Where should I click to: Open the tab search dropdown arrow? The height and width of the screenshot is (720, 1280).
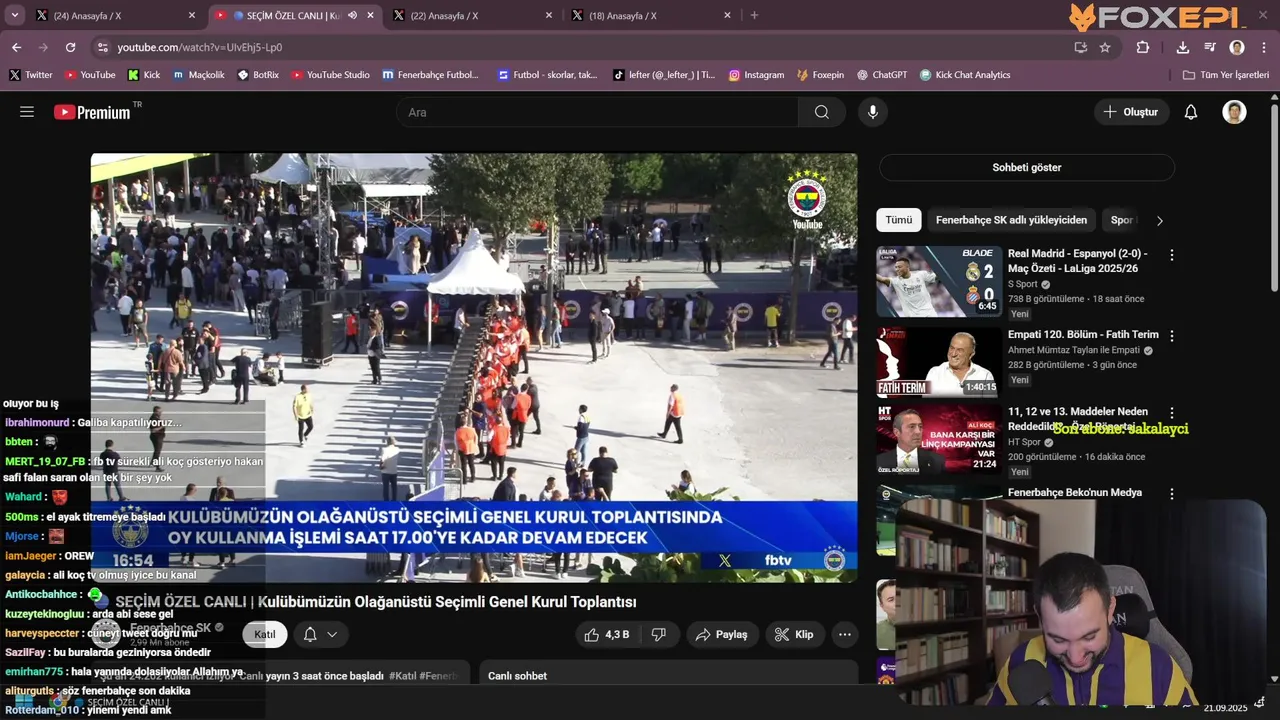pos(15,15)
